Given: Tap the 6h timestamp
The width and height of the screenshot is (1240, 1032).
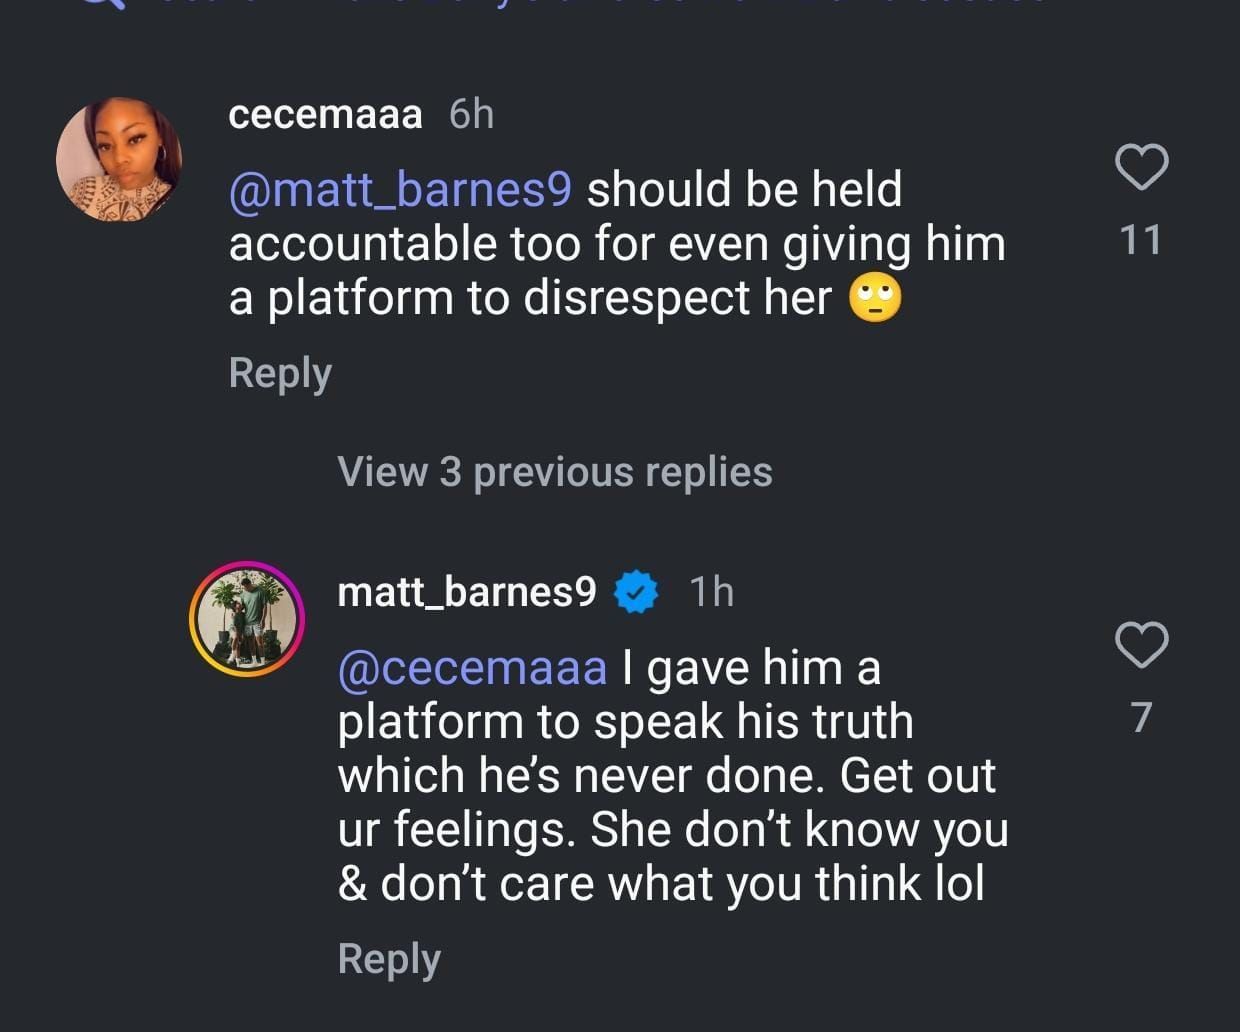Looking at the screenshot, I should [x=471, y=114].
